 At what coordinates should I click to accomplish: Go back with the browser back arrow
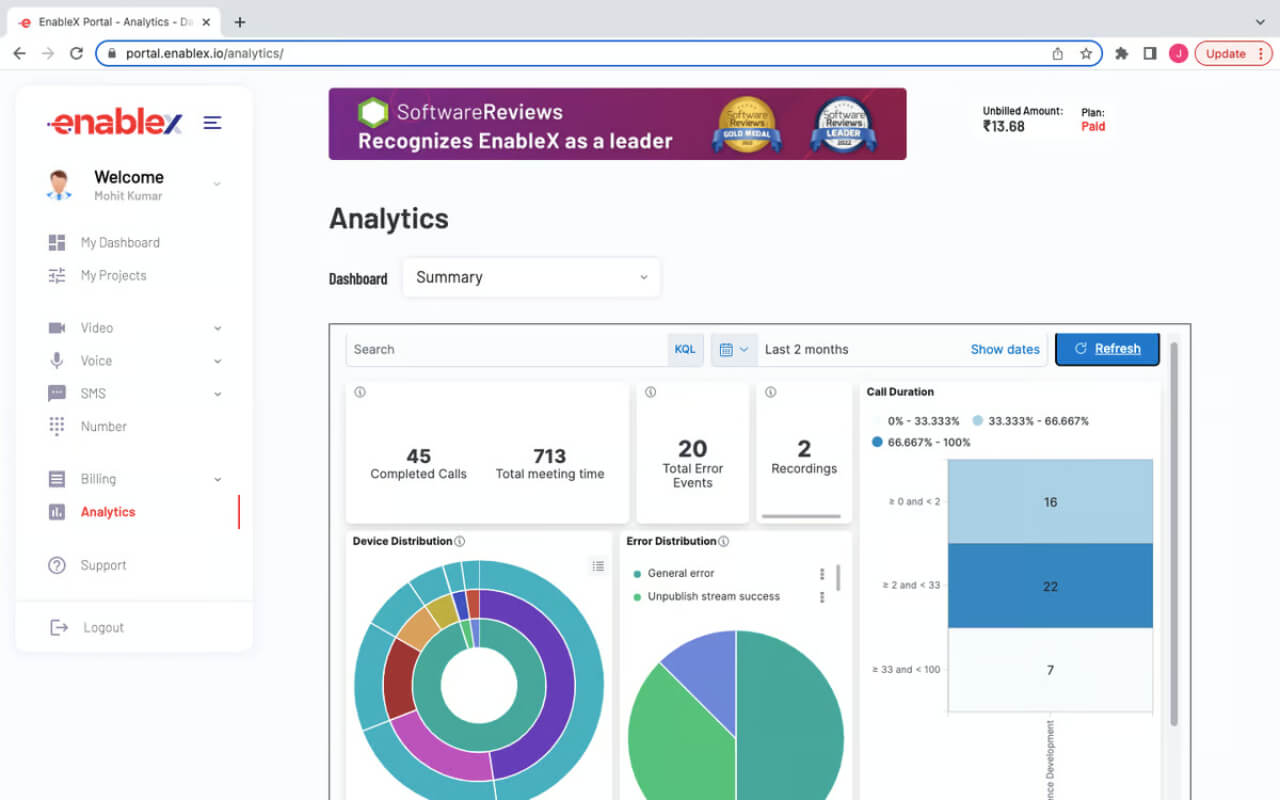[19, 54]
